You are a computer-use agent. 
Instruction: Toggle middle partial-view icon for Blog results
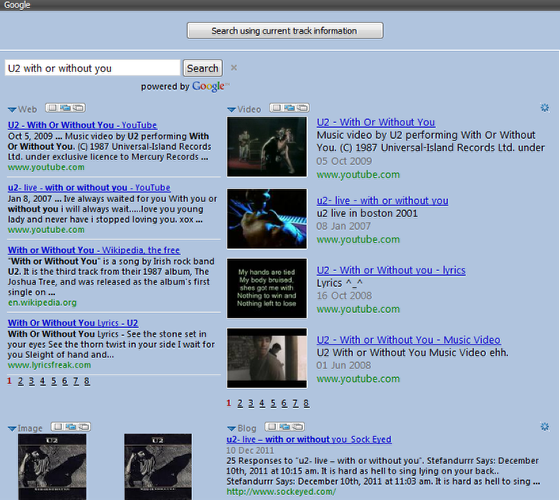285,427
